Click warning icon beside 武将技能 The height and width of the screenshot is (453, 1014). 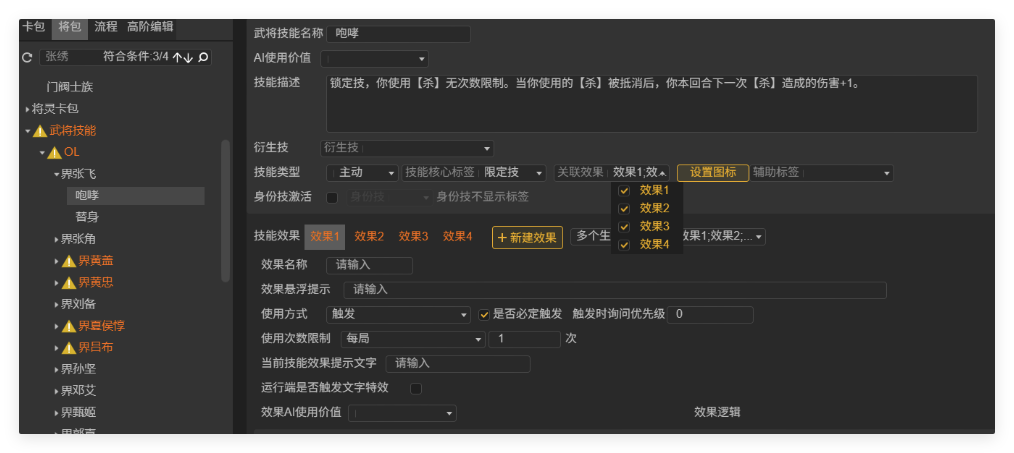coord(40,131)
